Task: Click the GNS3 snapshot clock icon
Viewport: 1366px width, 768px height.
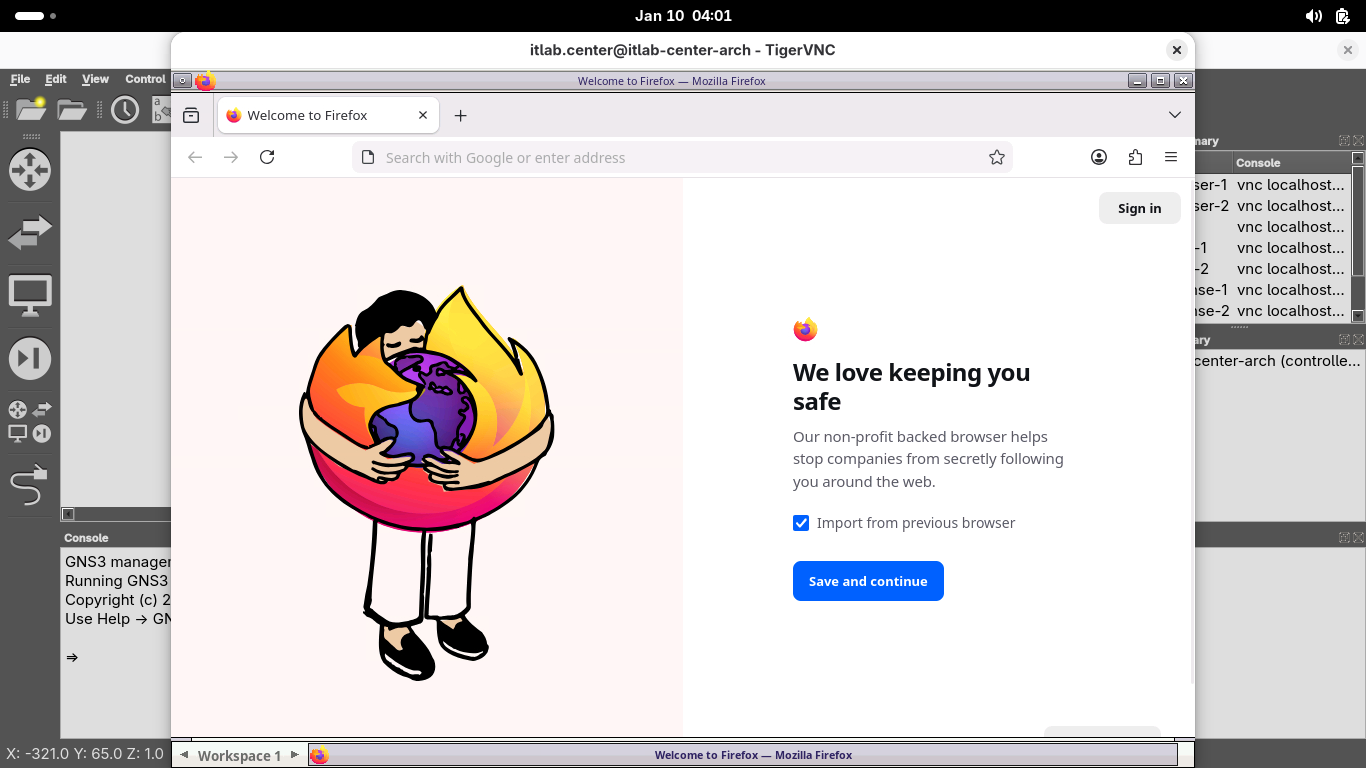Action: (125, 110)
